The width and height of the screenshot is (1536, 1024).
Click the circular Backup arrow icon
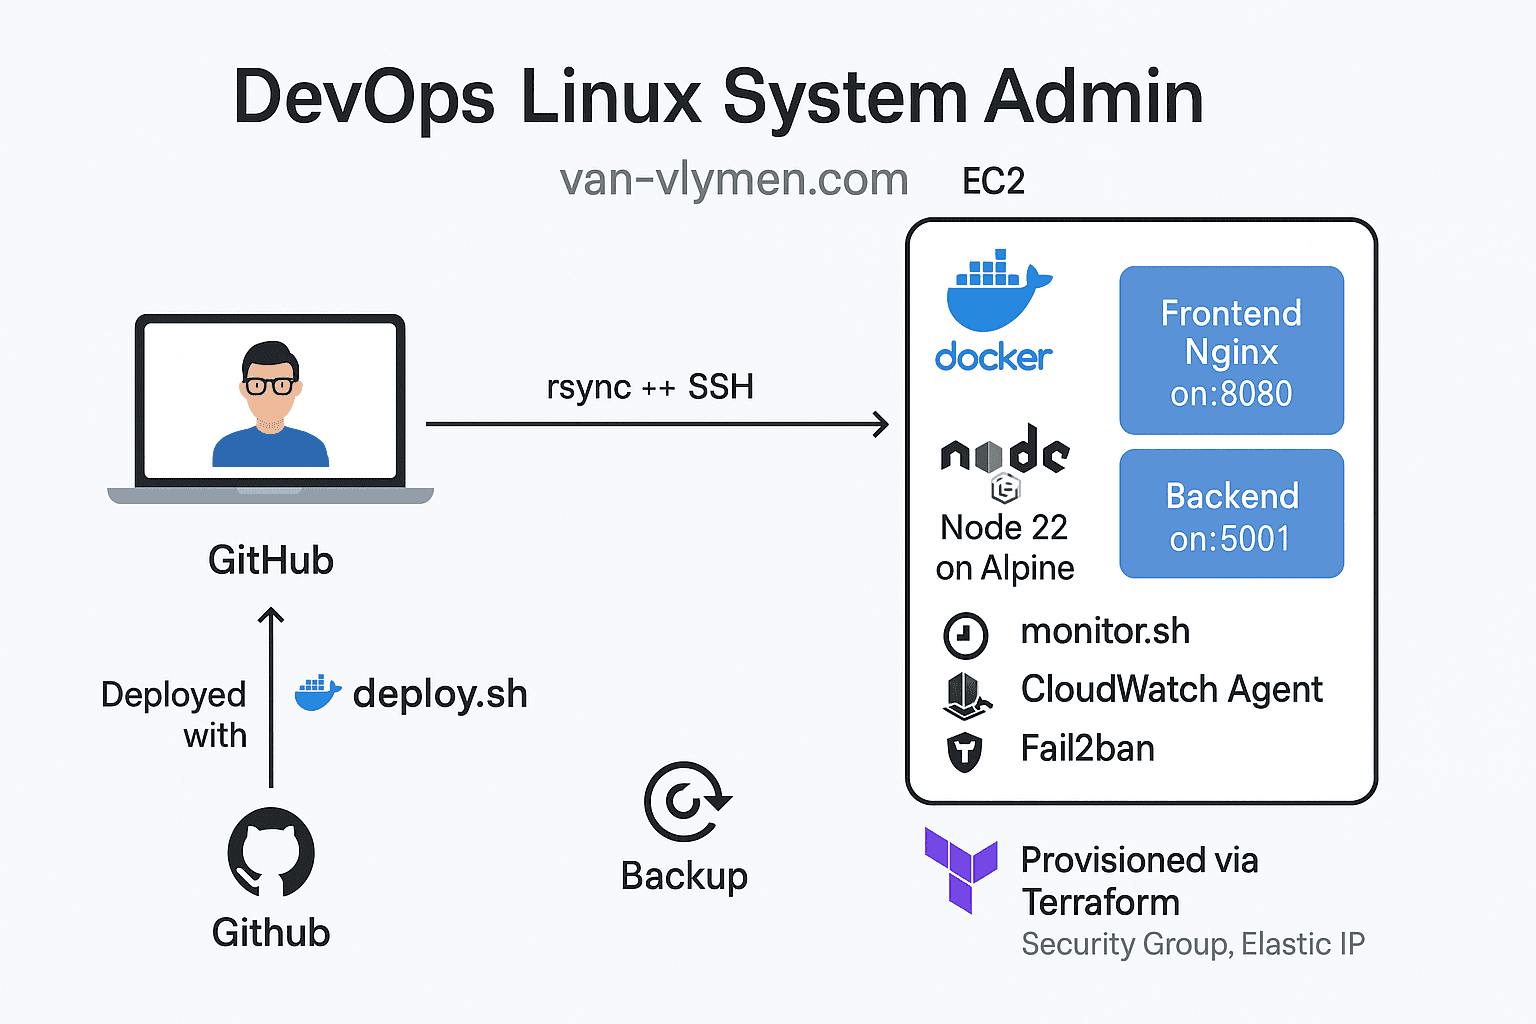pyautogui.click(x=687, y=802)
